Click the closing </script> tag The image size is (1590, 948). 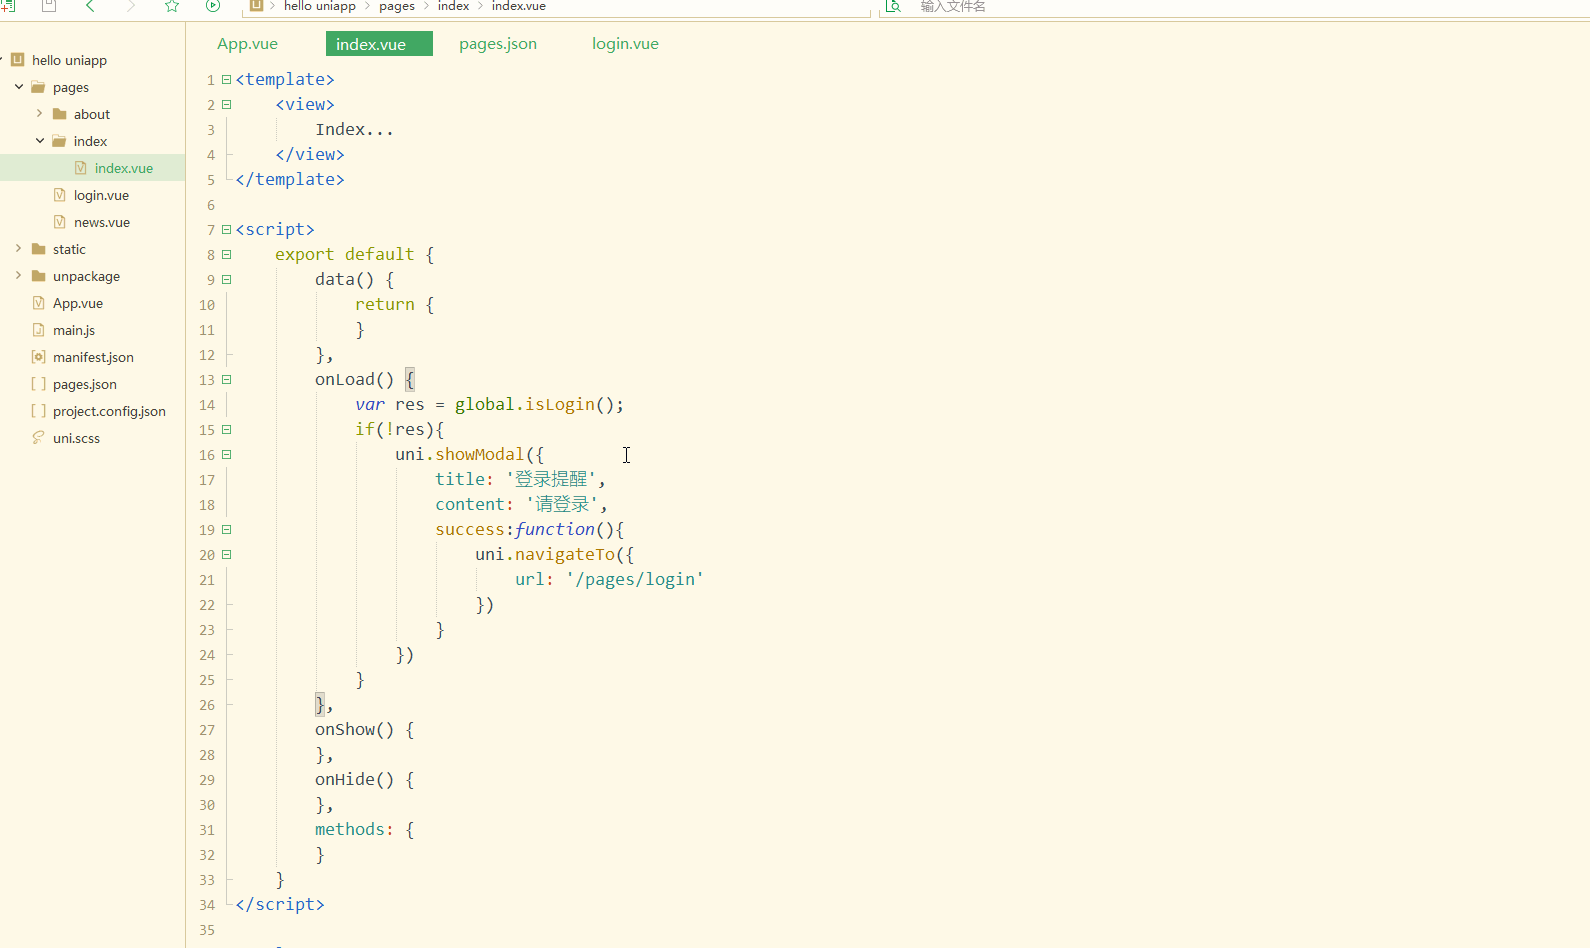click(280, 904)
